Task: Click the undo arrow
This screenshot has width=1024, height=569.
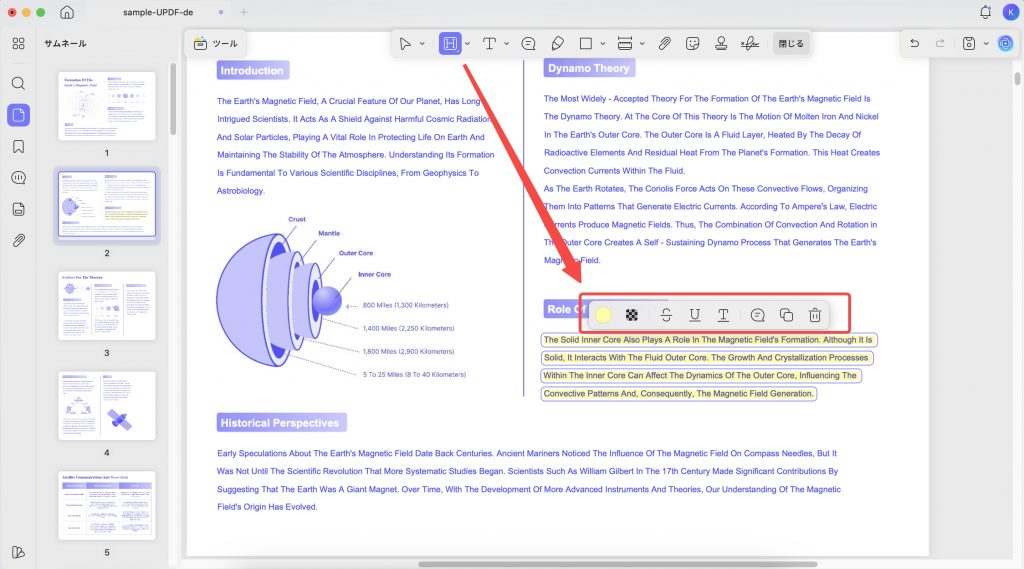Action: (x=914, y=43)
